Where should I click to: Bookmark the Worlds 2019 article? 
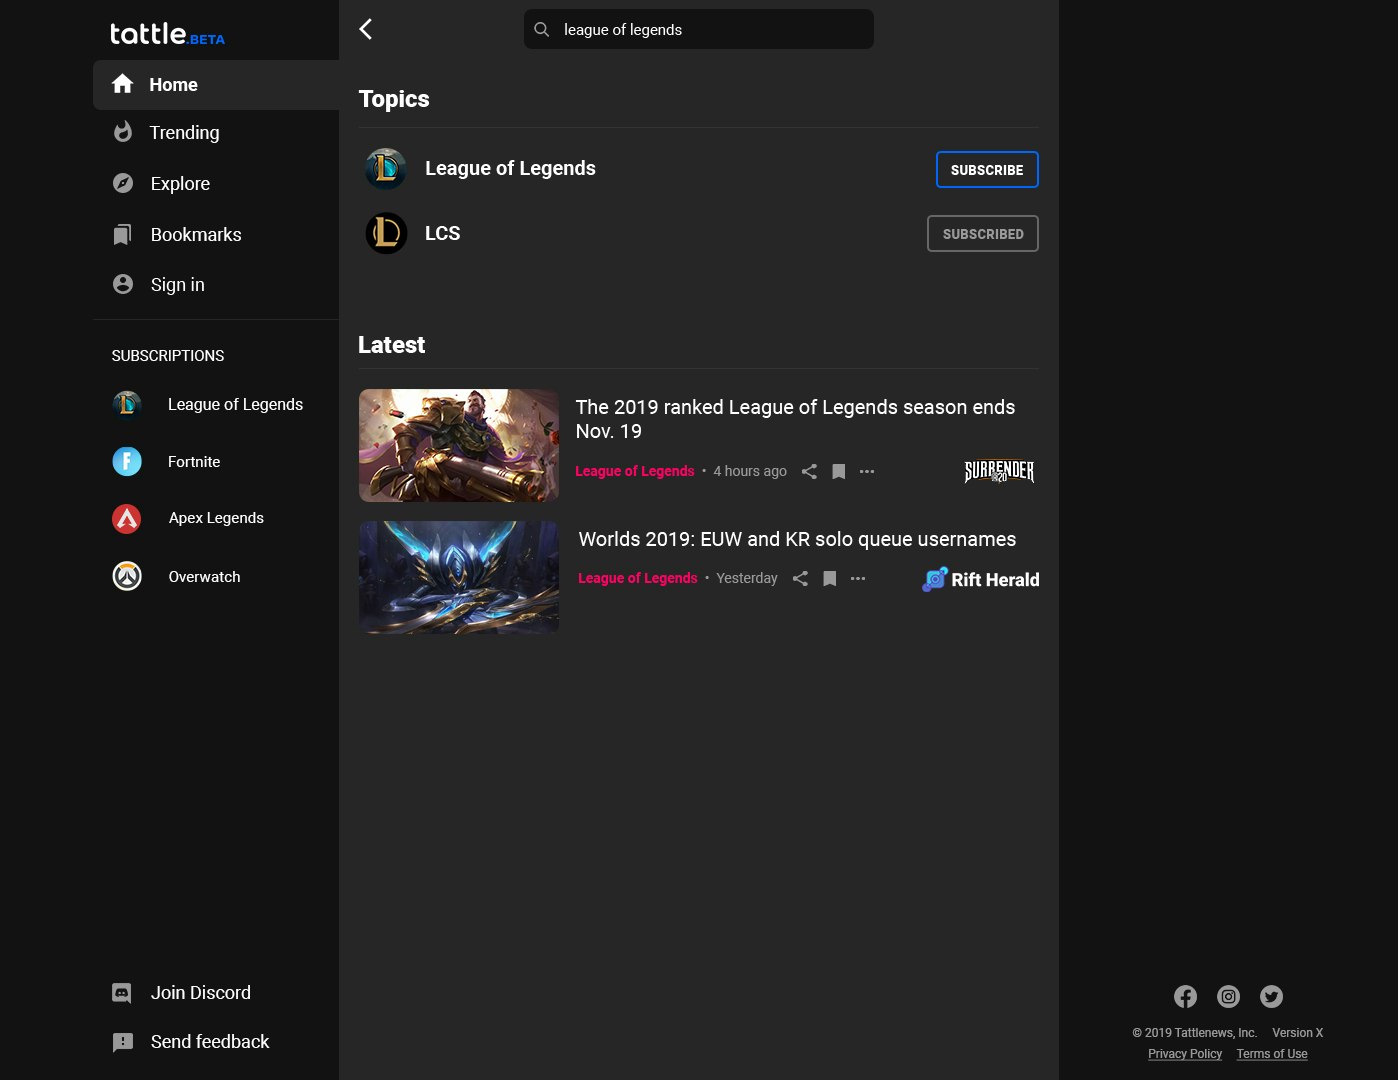829,578
